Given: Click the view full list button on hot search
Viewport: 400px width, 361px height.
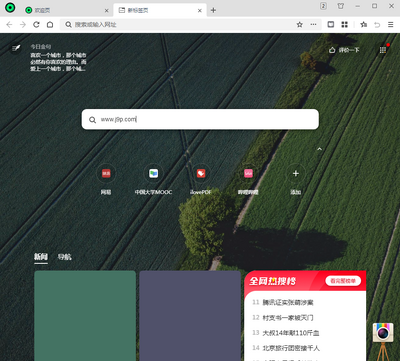Looking at the screenshot, I should (343, 281).
